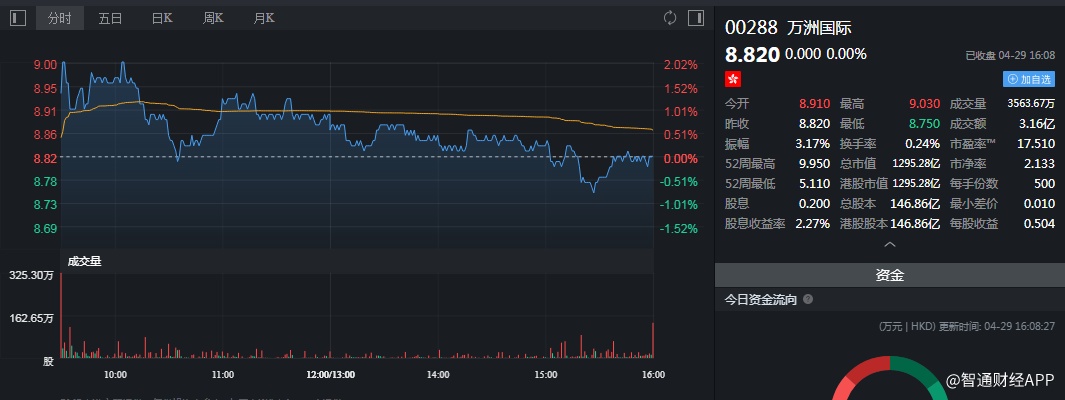Click the 成交量 volume chart label
The image size is (1065, 400).
coord(84,261)
